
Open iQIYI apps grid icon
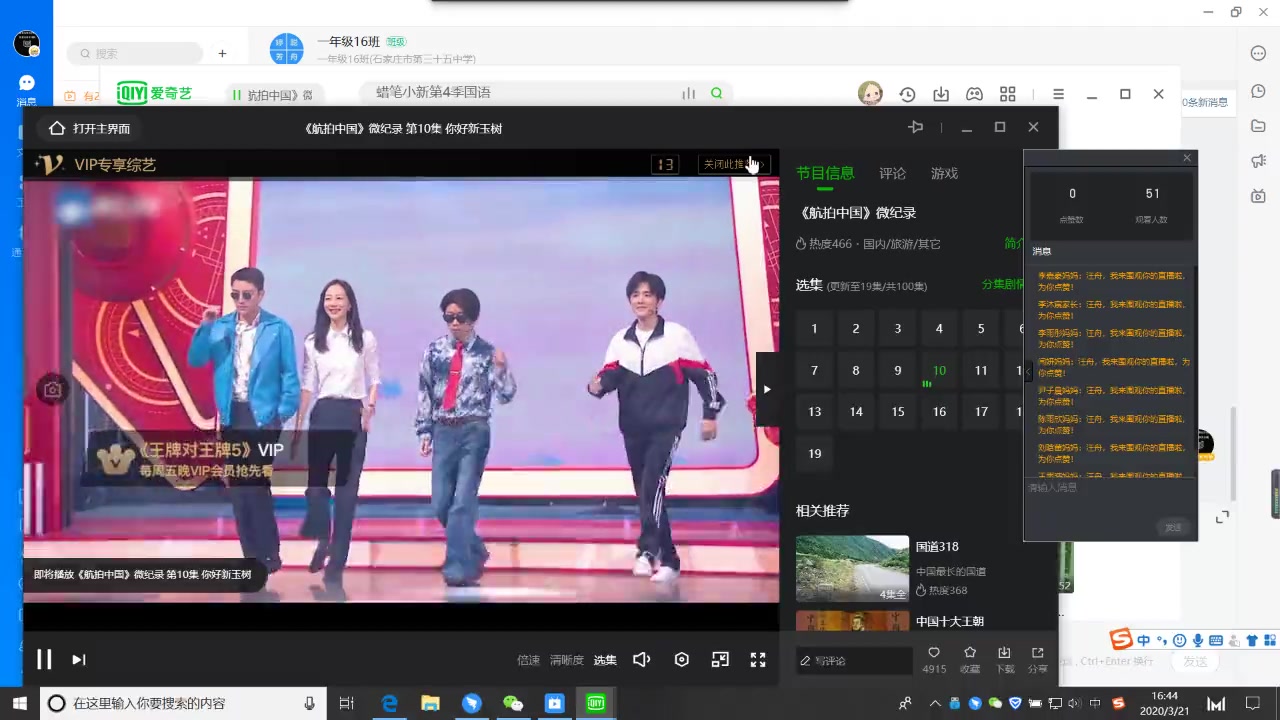[x=1008, y=94]
